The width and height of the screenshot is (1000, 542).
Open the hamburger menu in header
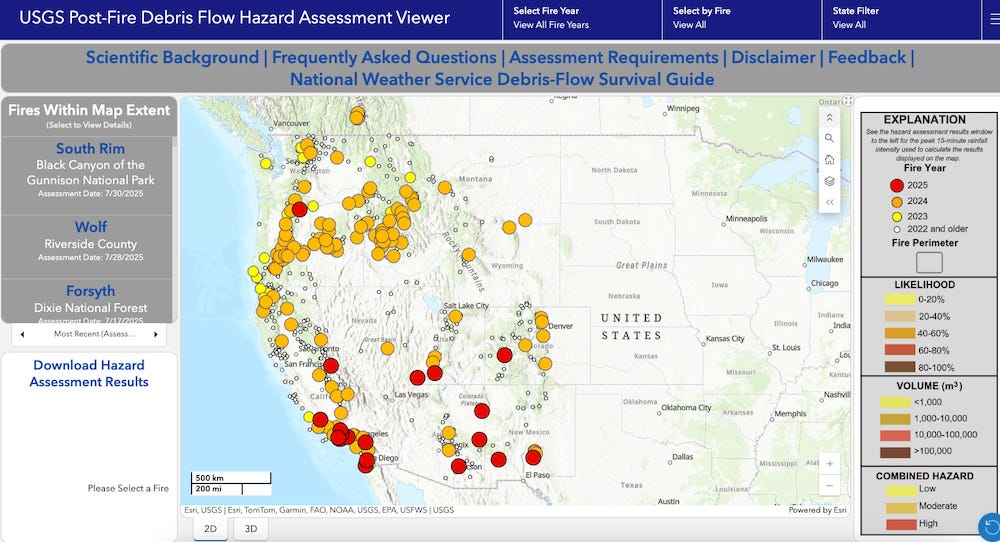[994, 19]
